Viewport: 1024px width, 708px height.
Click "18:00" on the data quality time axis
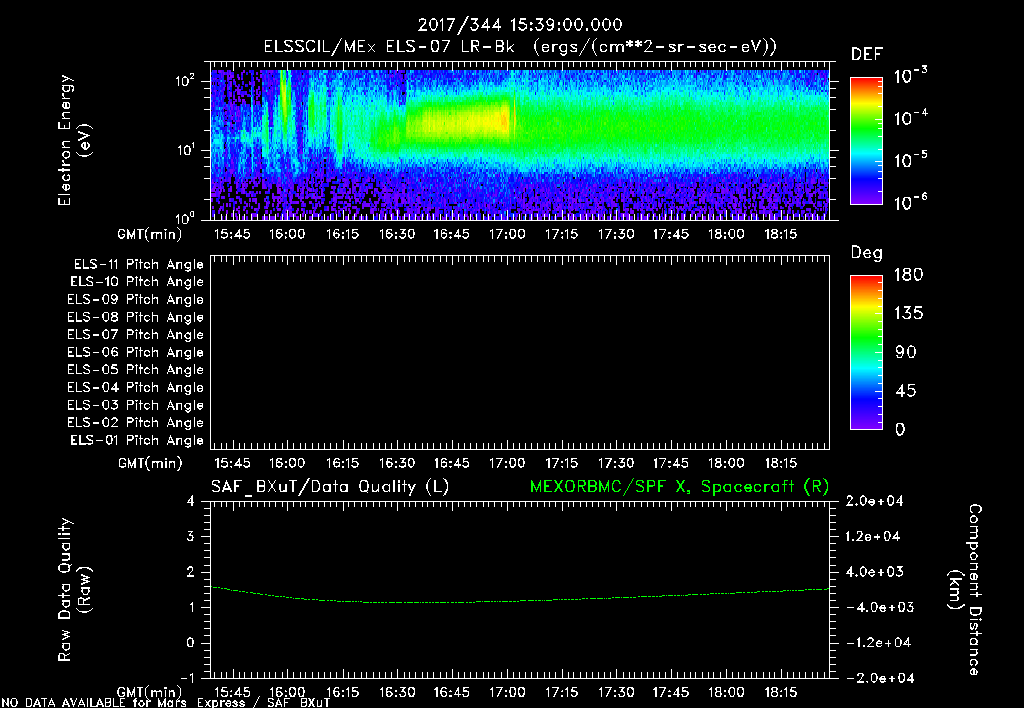click(x=726, y=692)
